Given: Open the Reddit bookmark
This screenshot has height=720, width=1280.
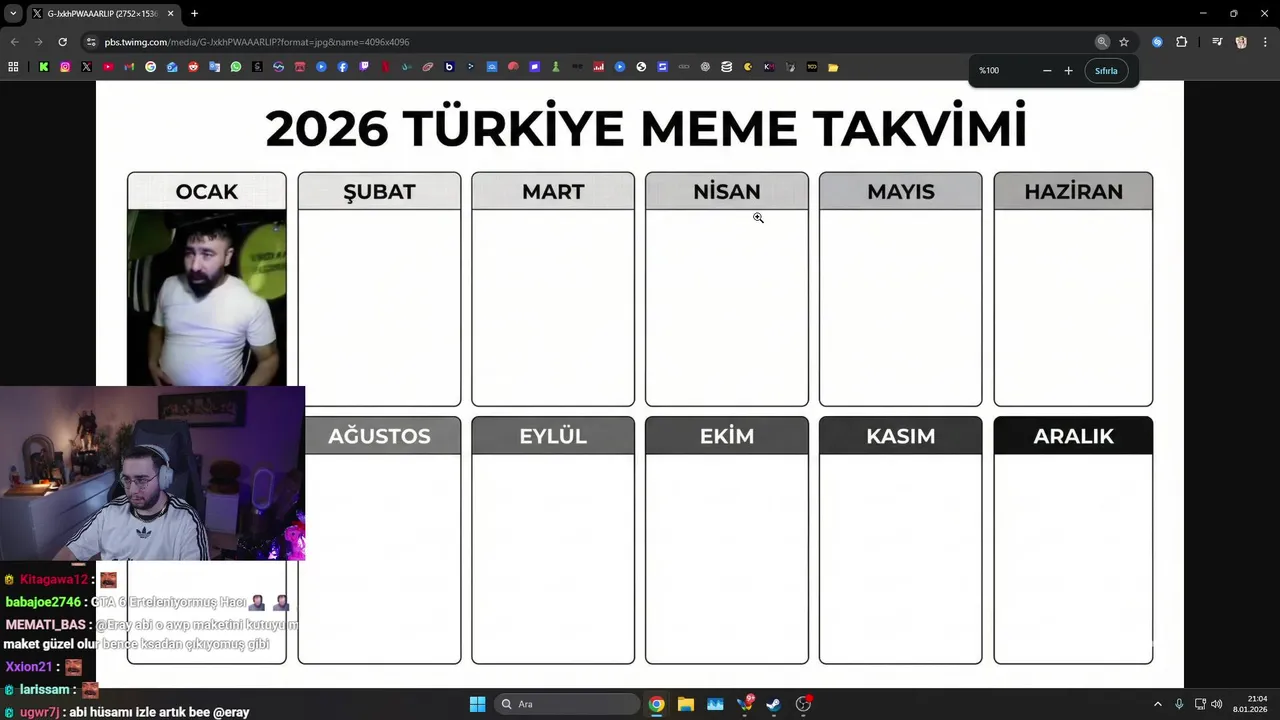Looking at the screenshot, I should 193,67.
